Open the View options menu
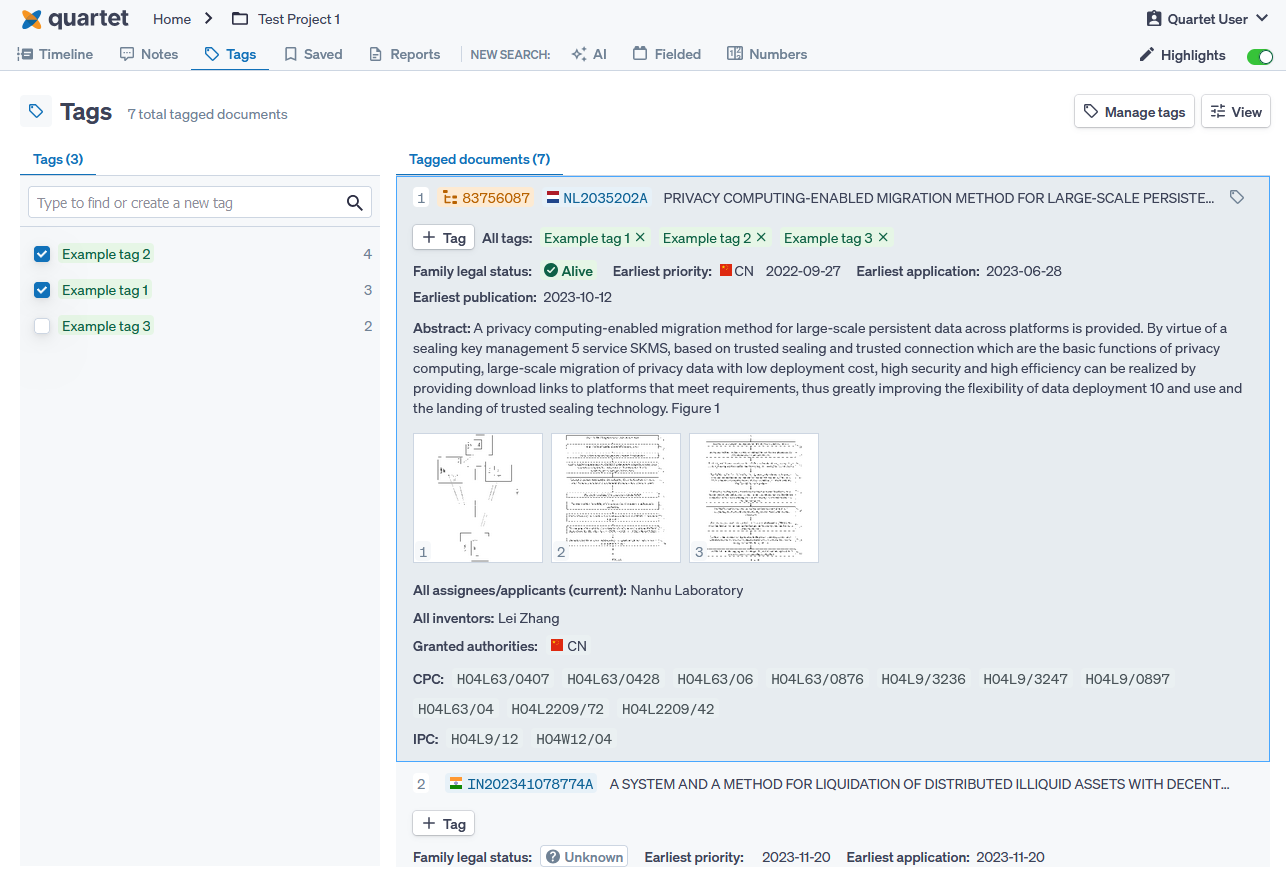Screen dimensions: 1286x876 (x=1236, y=112)
